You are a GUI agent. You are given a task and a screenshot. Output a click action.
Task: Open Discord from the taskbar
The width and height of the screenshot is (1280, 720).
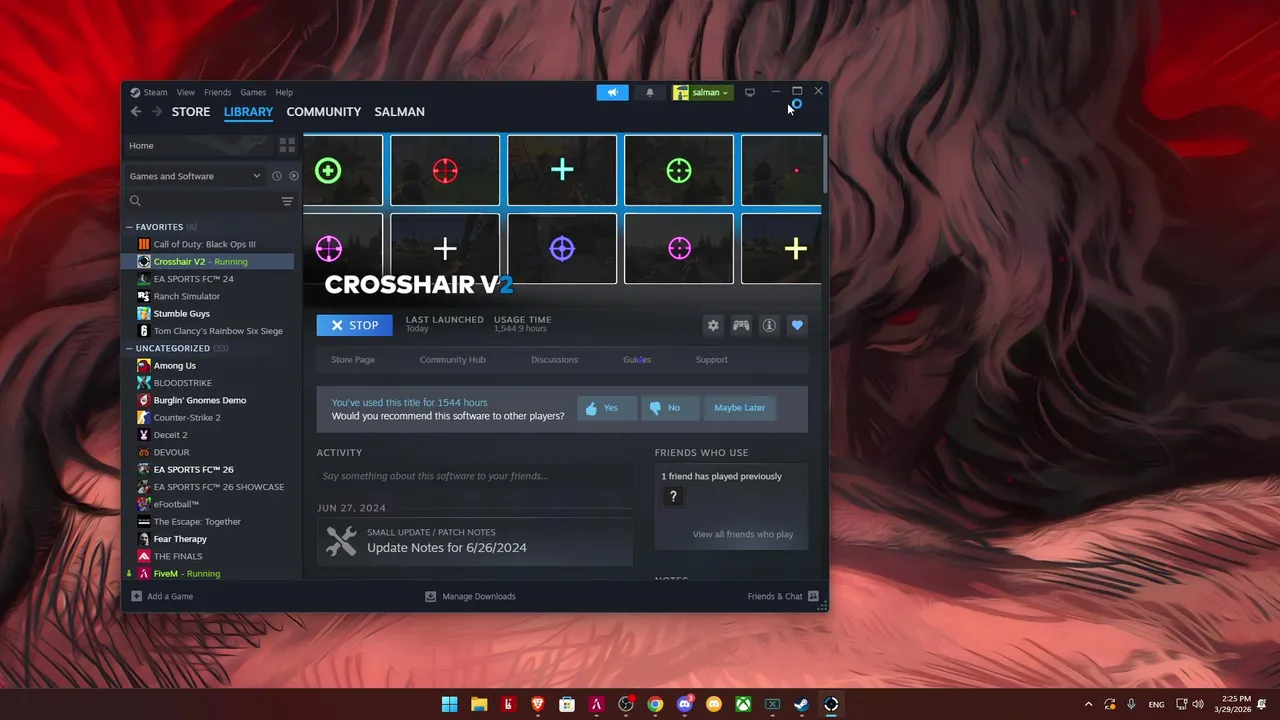pyautogui.click(x=685, y=704)
